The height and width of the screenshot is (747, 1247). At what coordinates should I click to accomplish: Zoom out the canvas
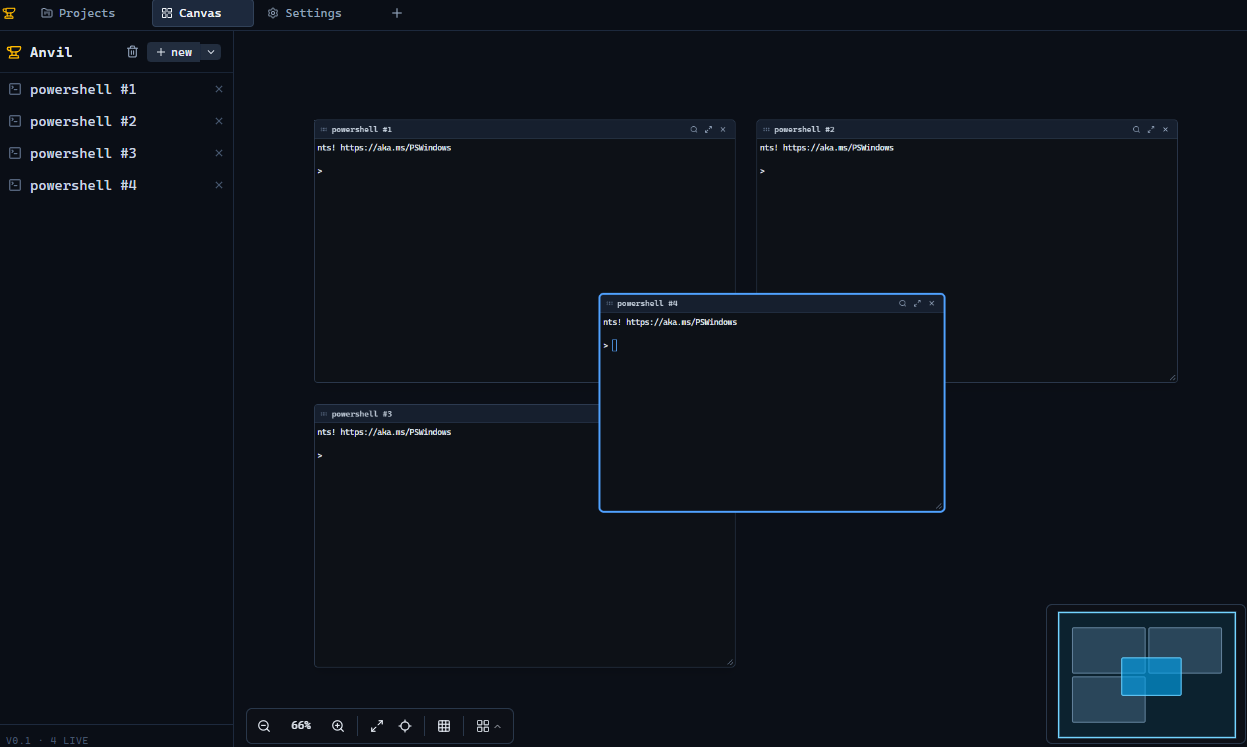pos(264,726)
